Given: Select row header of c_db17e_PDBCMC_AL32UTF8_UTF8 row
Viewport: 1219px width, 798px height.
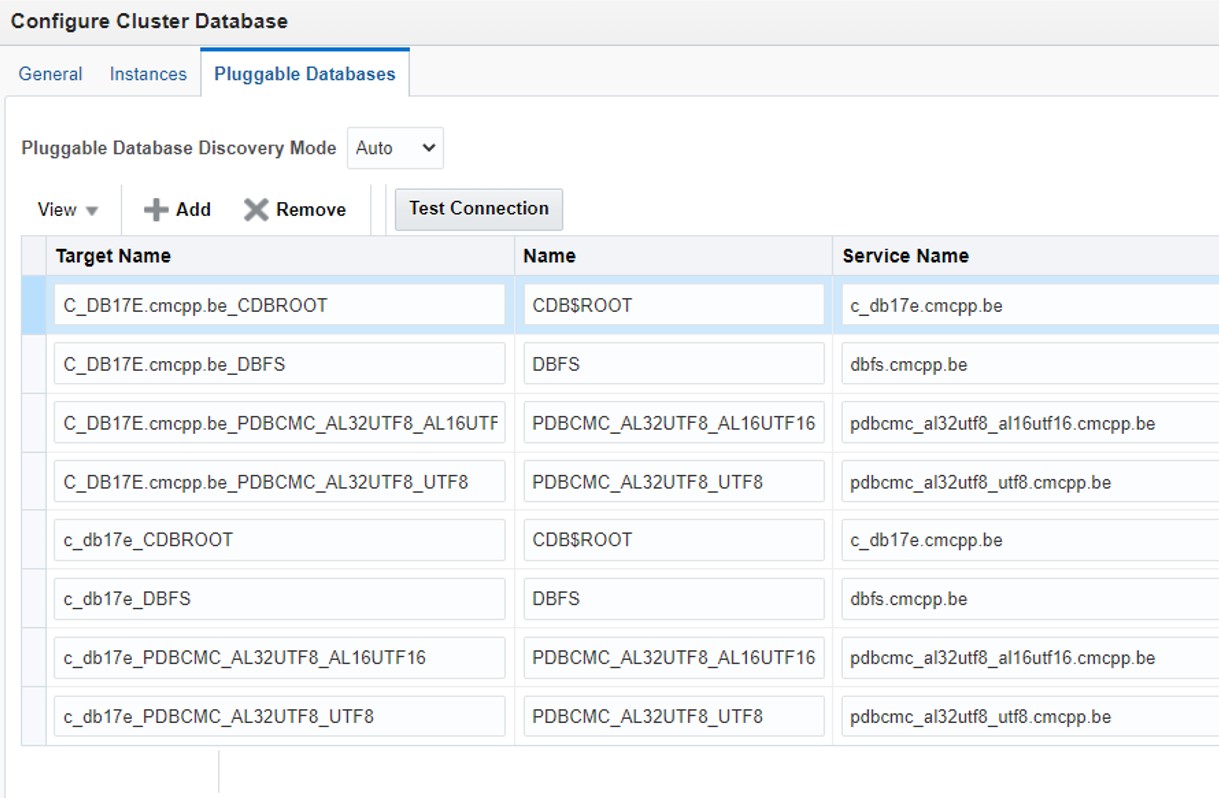Looking at the screenshot, I should coord(34,716).
